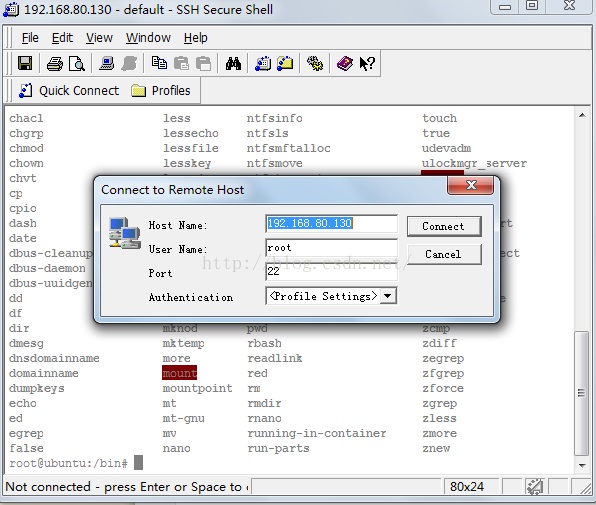
Task: Open the View menu
Action: pos(99,38)
